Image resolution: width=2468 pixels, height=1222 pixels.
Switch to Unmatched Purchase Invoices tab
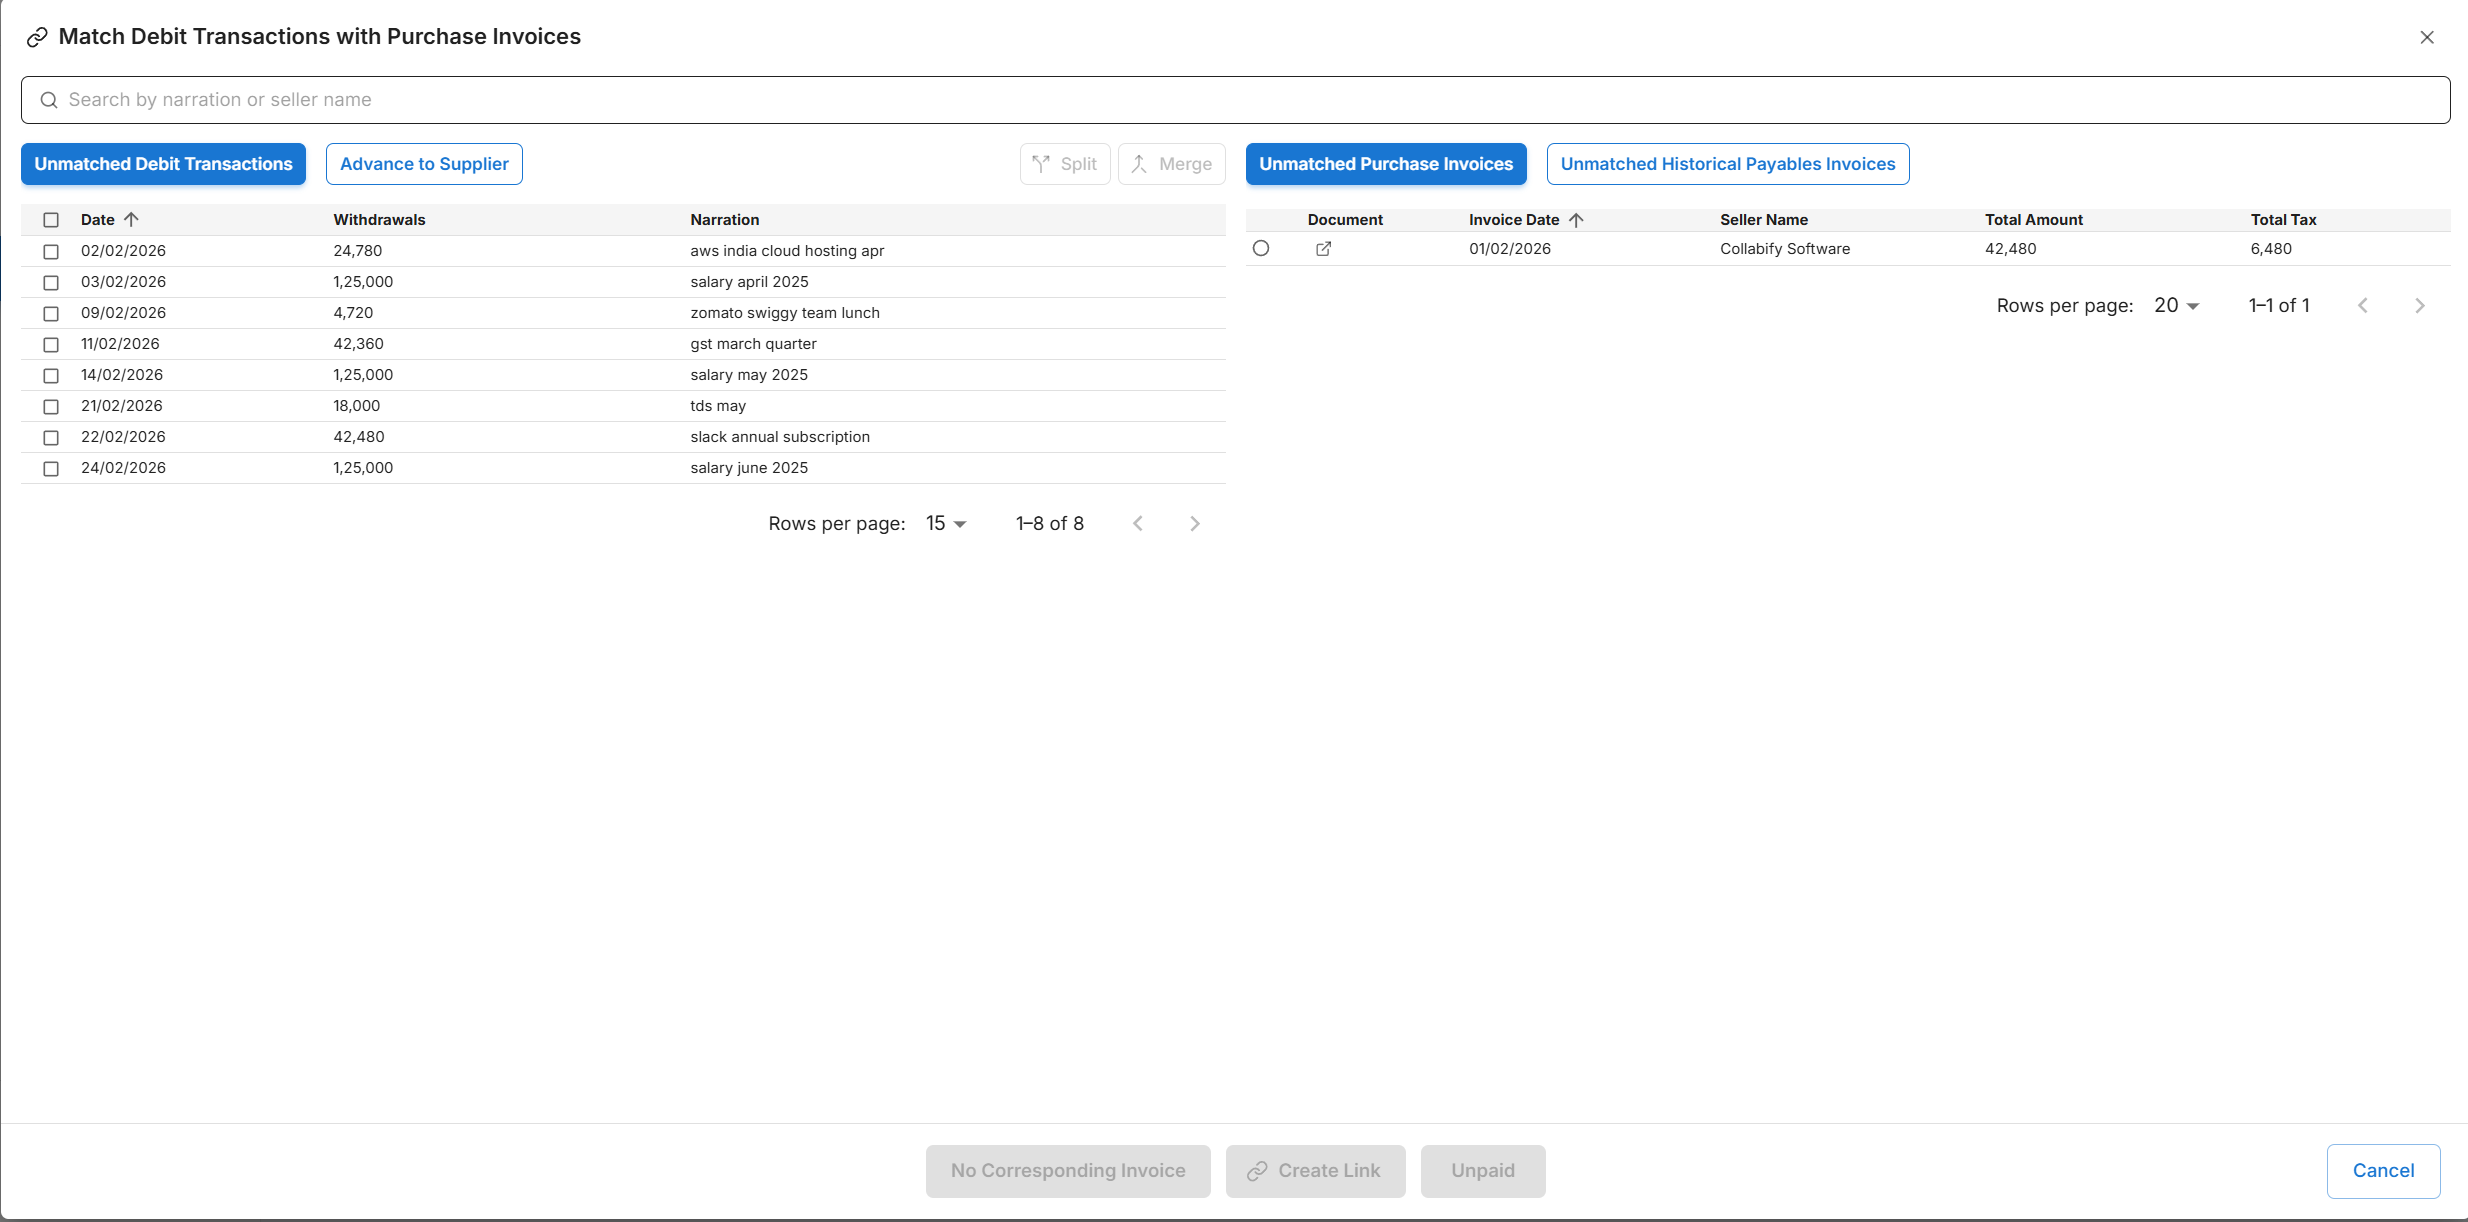click(x=1386, y=164)
